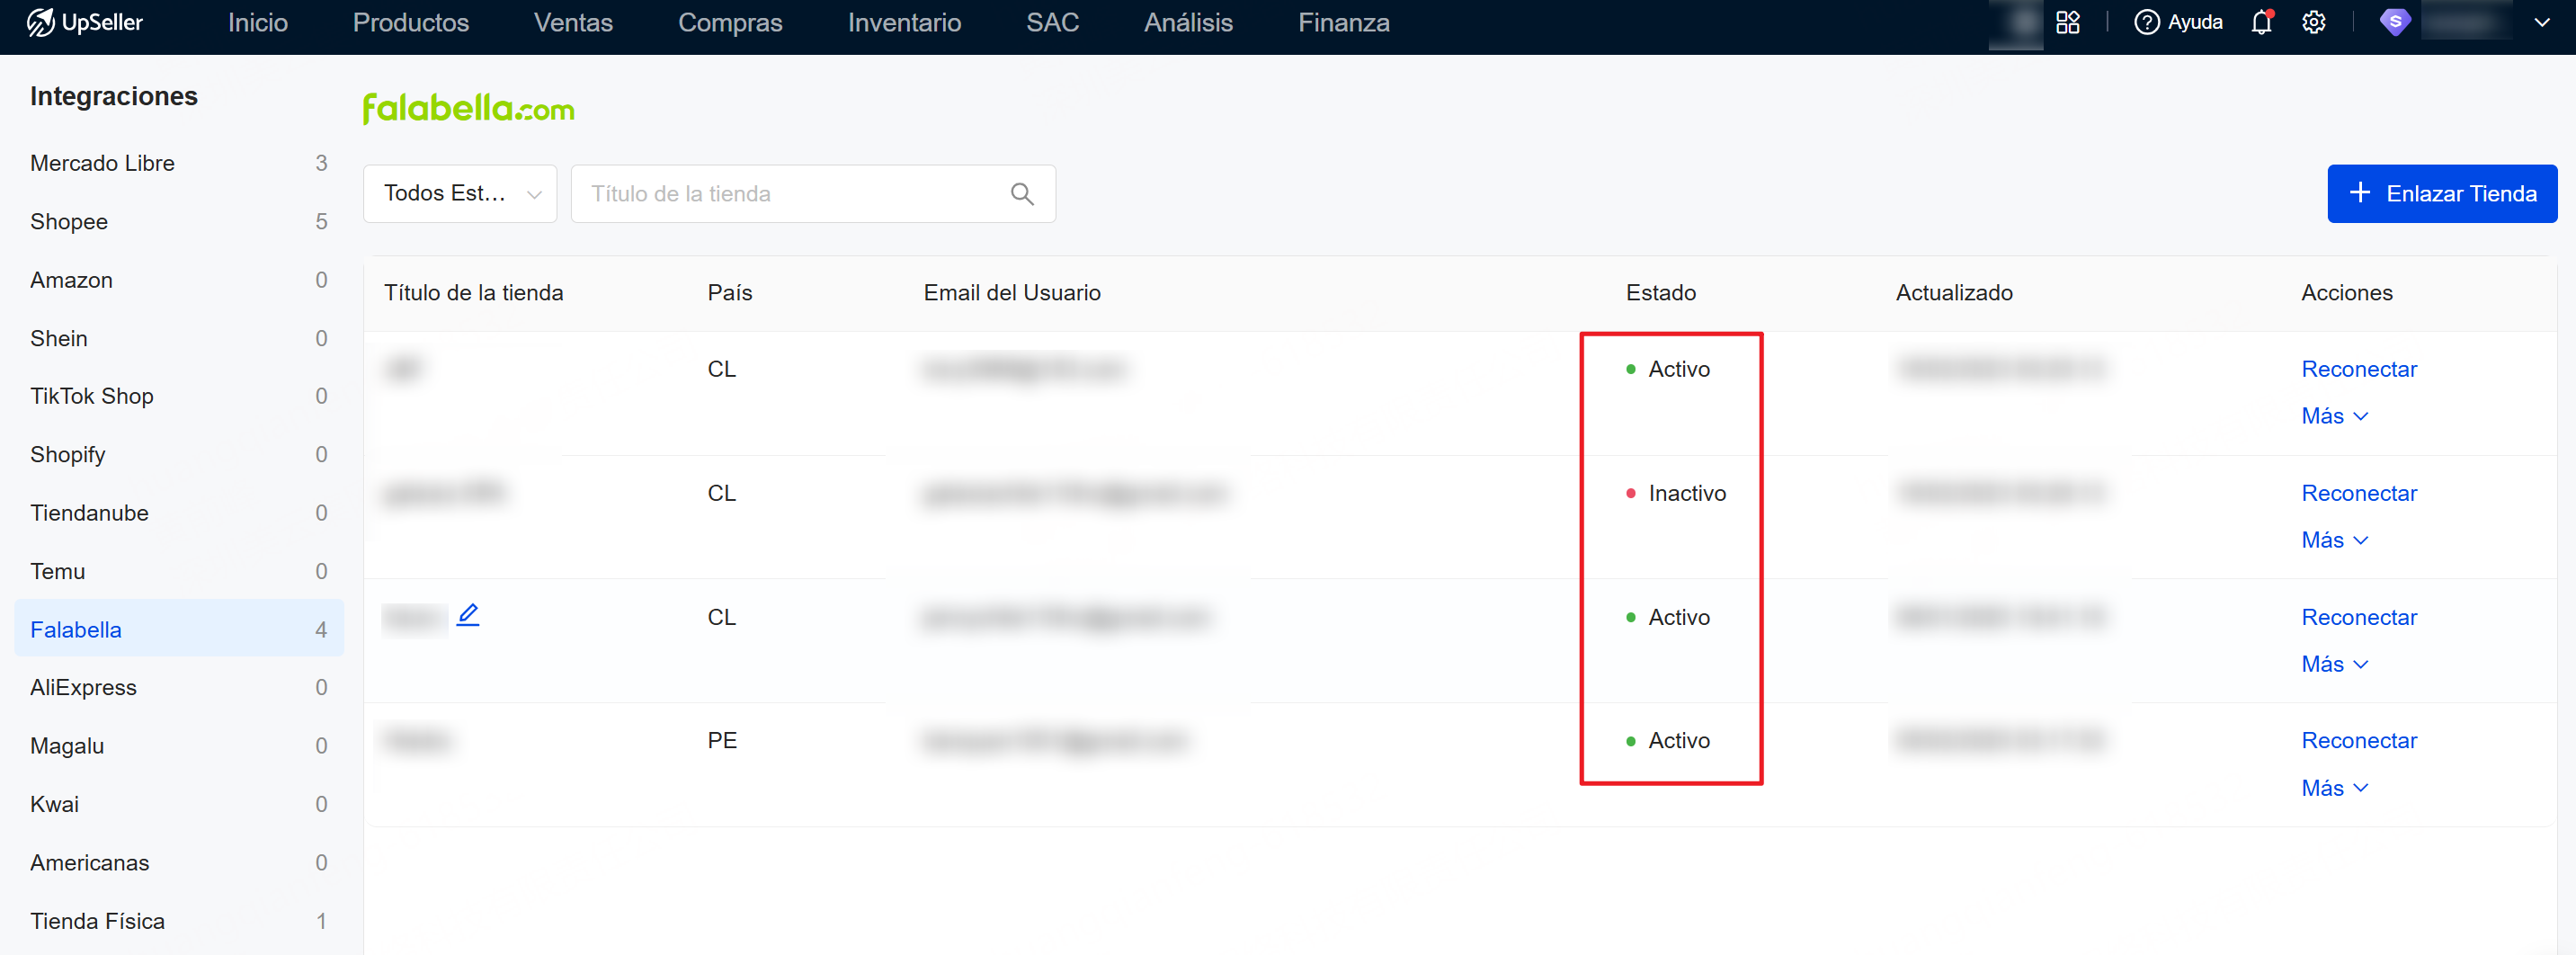The width and height of the screenshot is (2576, 955).
Task: Reconnect the Inactivo store
Action: [2358, 493]
